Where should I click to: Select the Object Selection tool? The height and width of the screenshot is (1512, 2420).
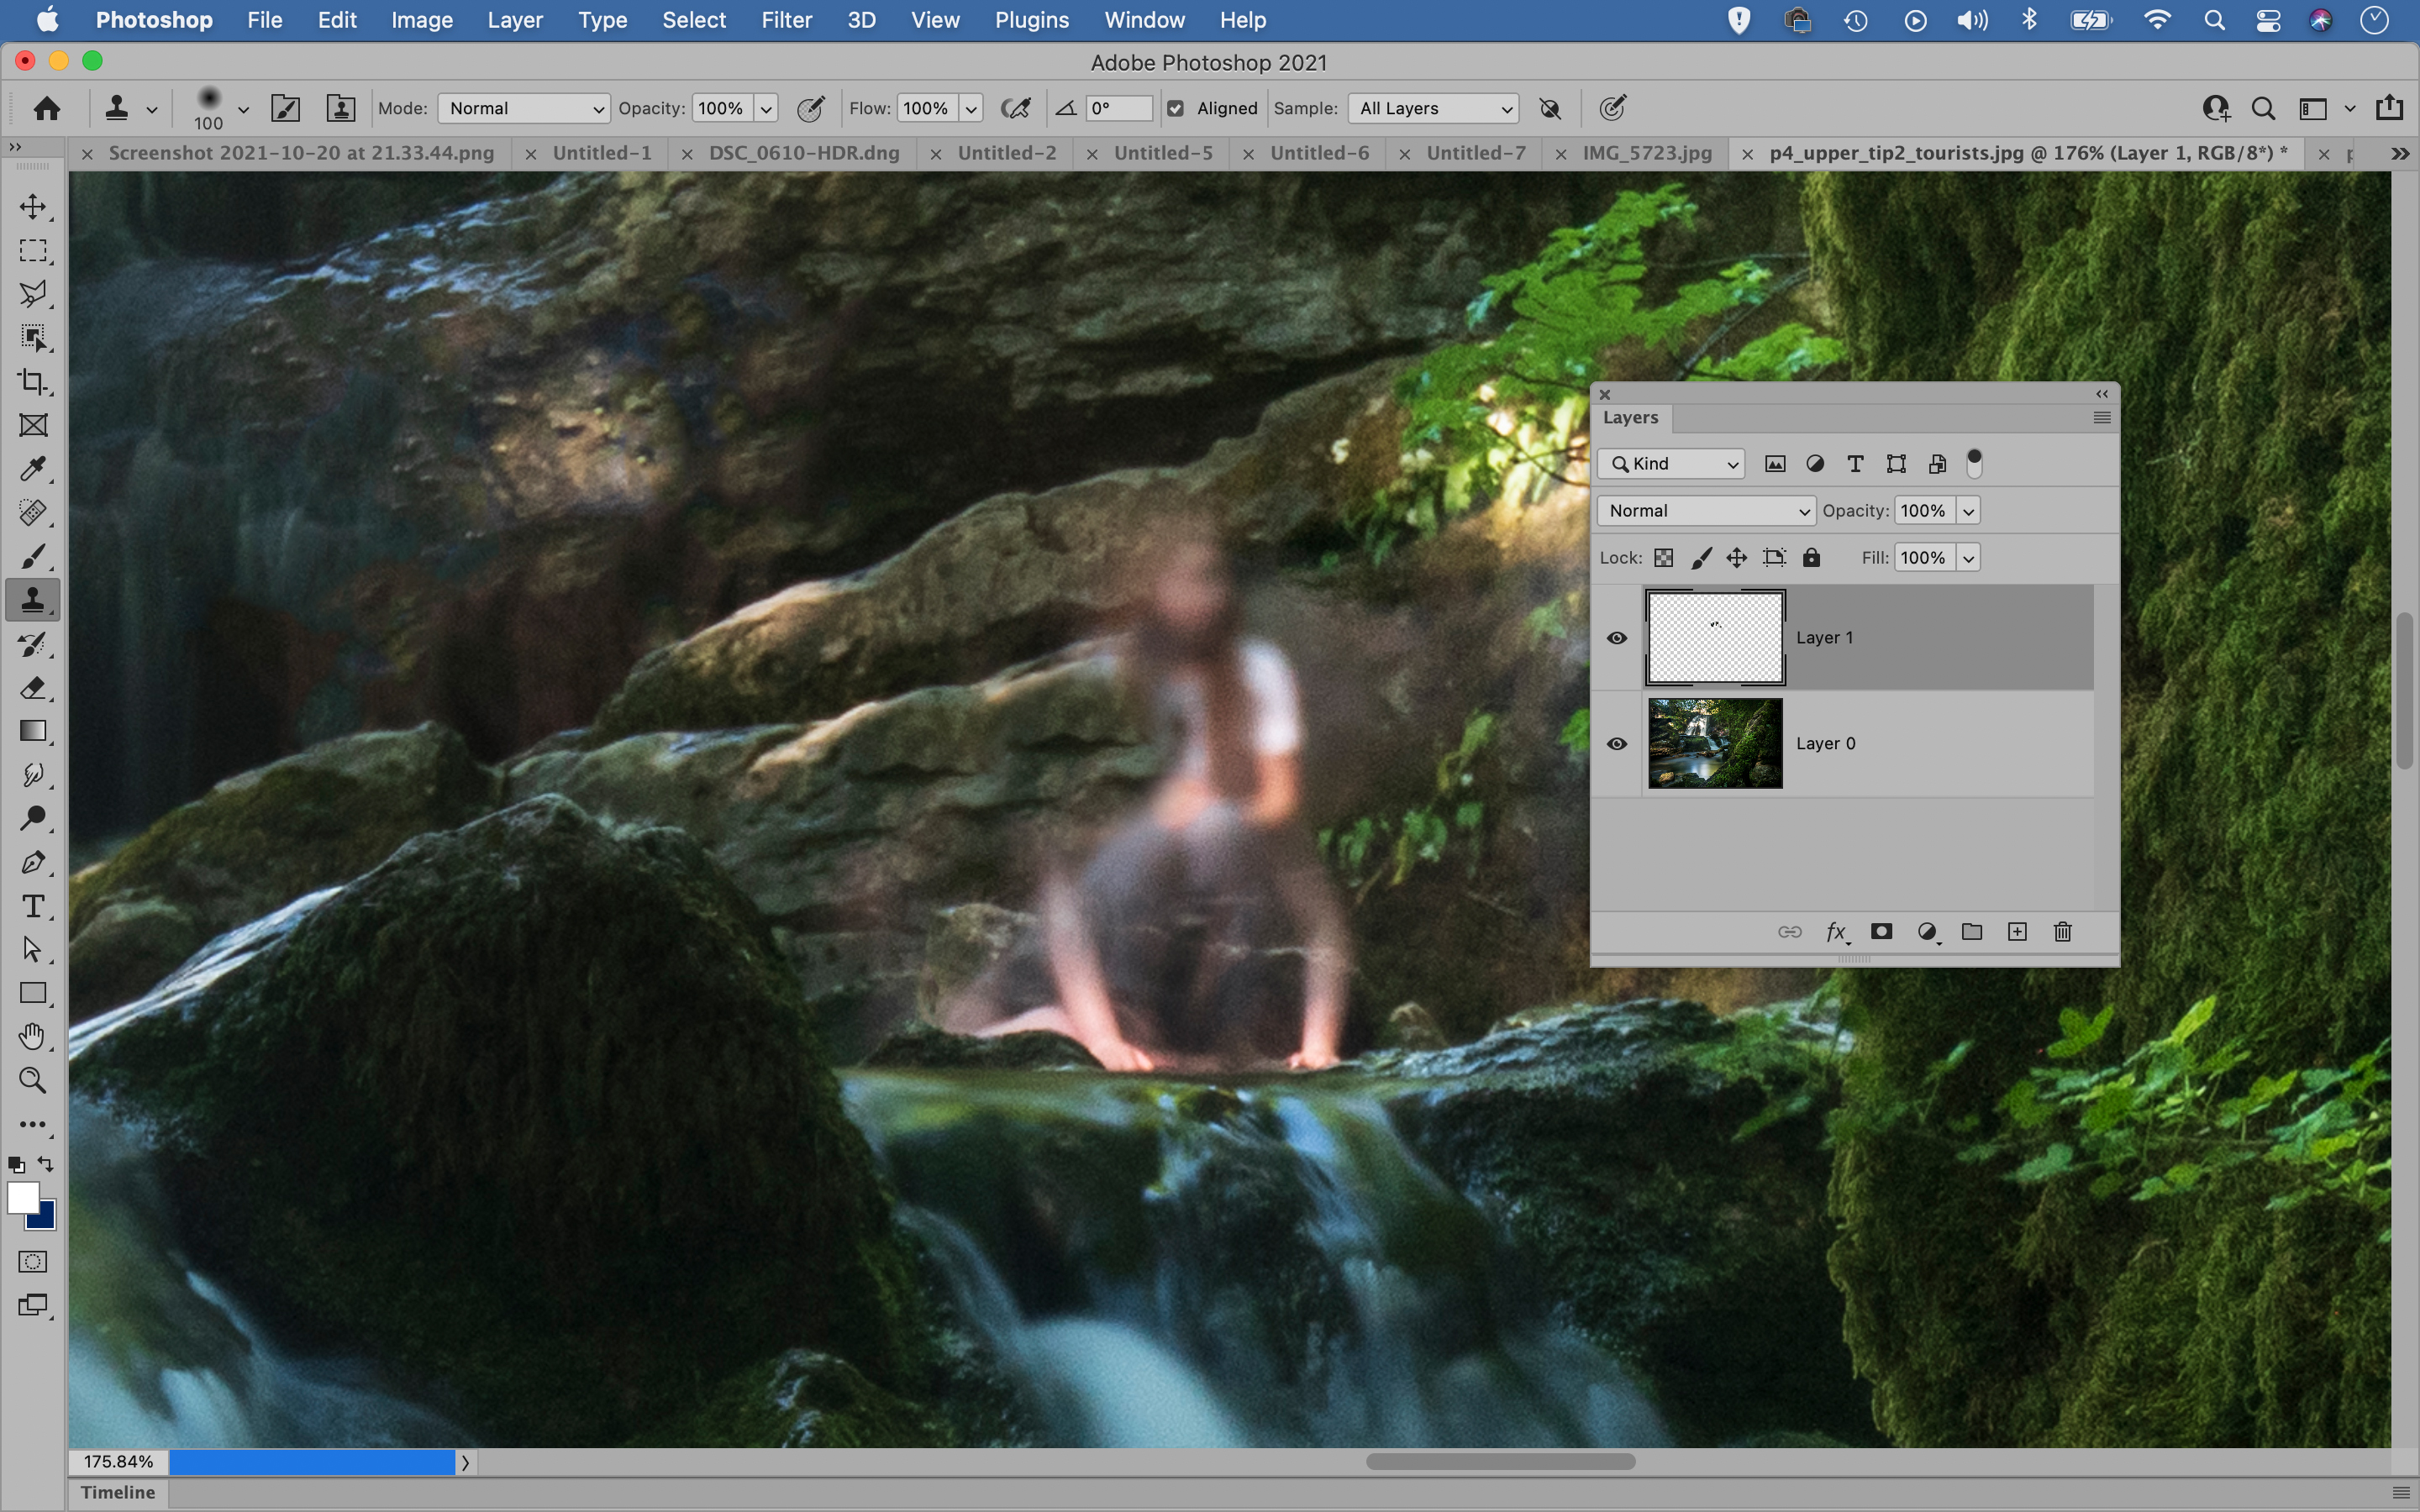point(33,338)
